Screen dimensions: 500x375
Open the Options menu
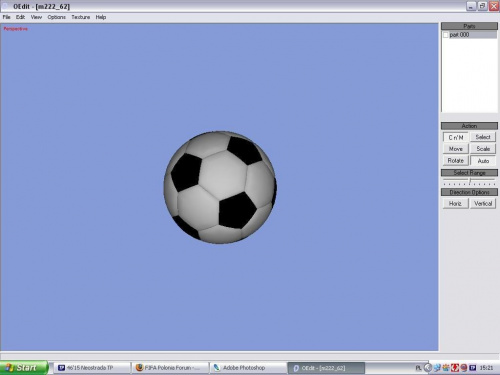click(56, 17)
